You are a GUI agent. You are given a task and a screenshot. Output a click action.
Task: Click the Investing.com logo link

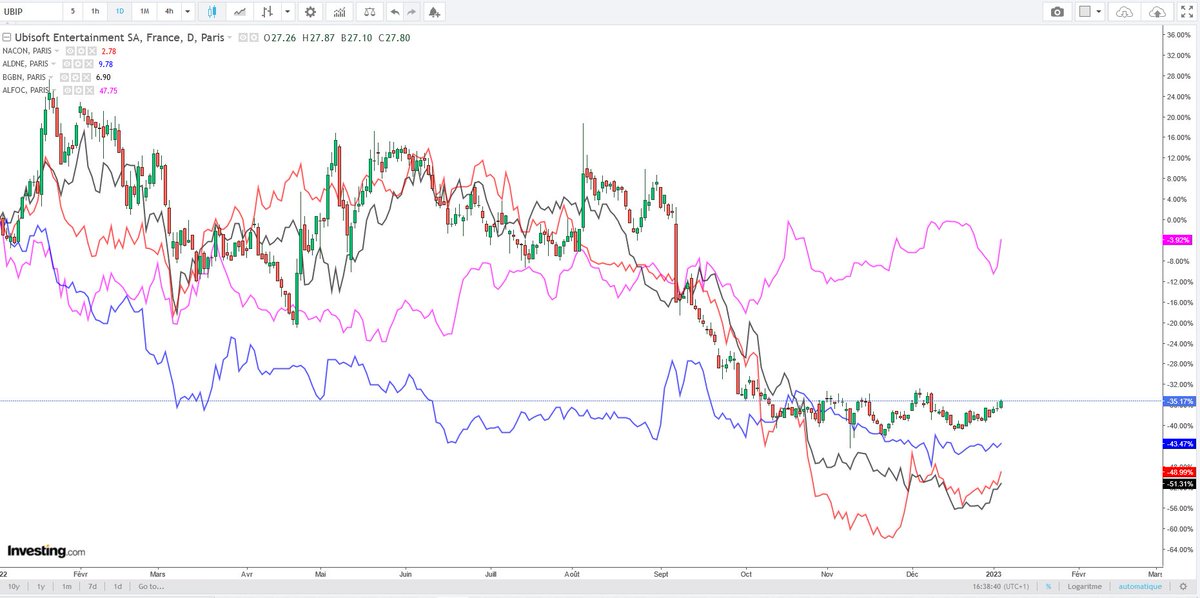coord(46,551)
